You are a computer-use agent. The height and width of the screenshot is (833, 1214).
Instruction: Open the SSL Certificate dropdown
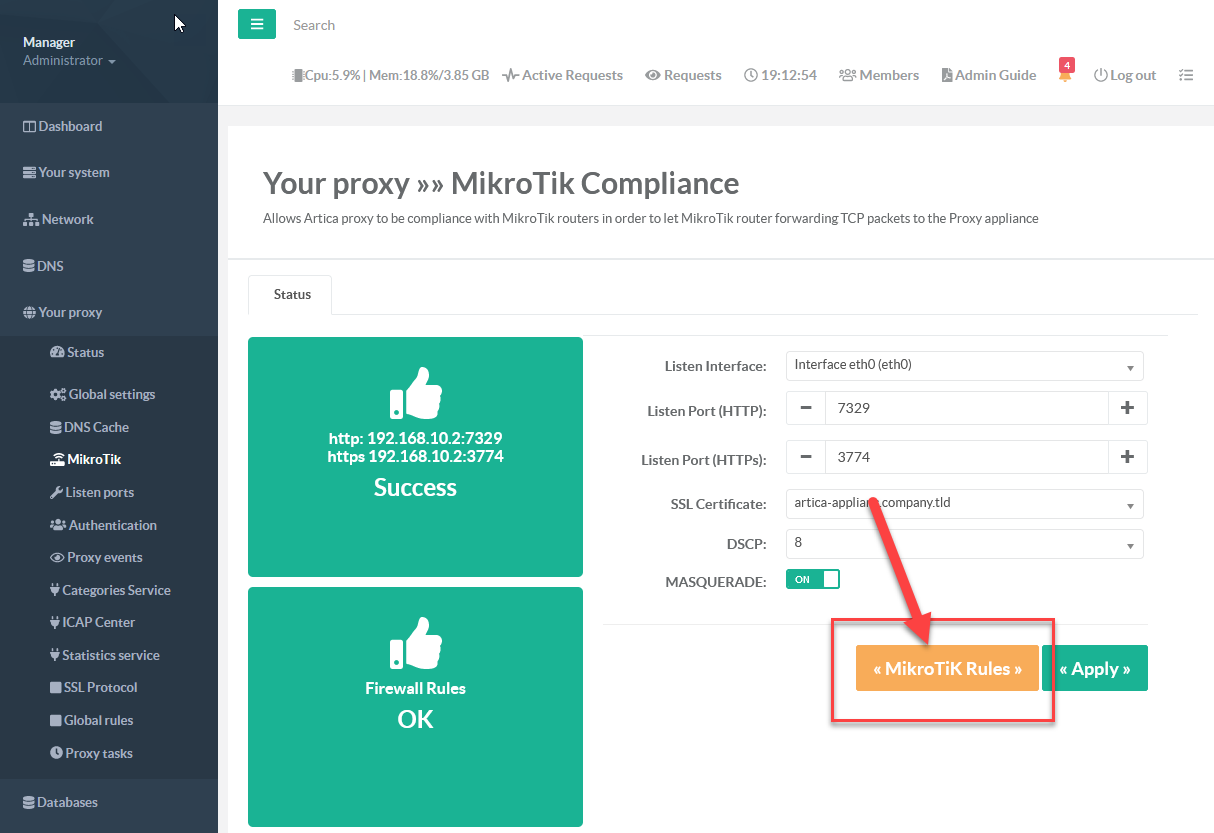tap(964, 504)
